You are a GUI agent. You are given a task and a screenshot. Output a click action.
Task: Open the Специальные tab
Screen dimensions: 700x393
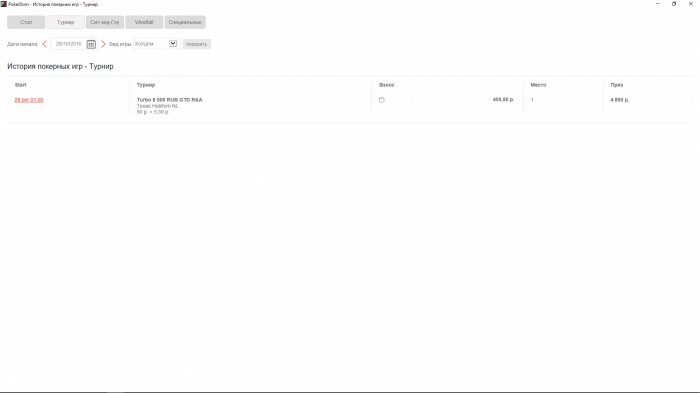click(x=185, y=22)
